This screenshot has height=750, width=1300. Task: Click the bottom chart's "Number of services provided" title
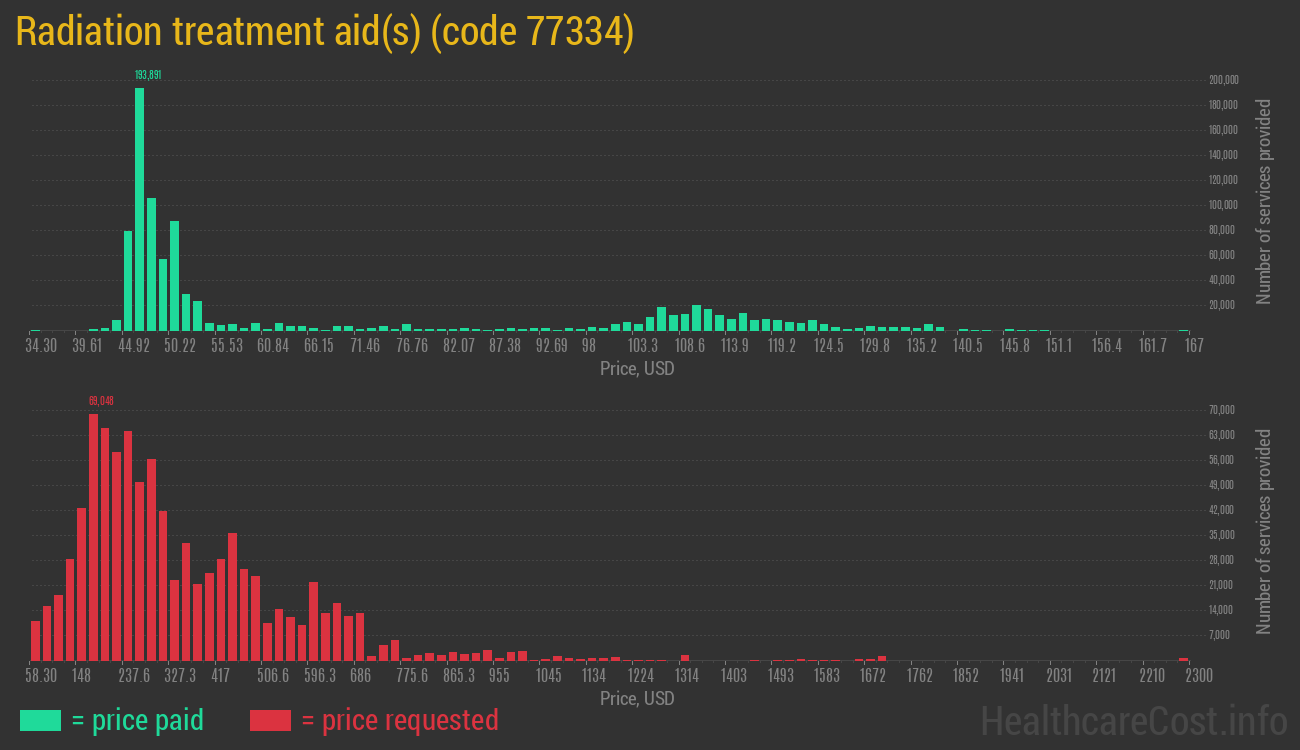pos(1264,532)
